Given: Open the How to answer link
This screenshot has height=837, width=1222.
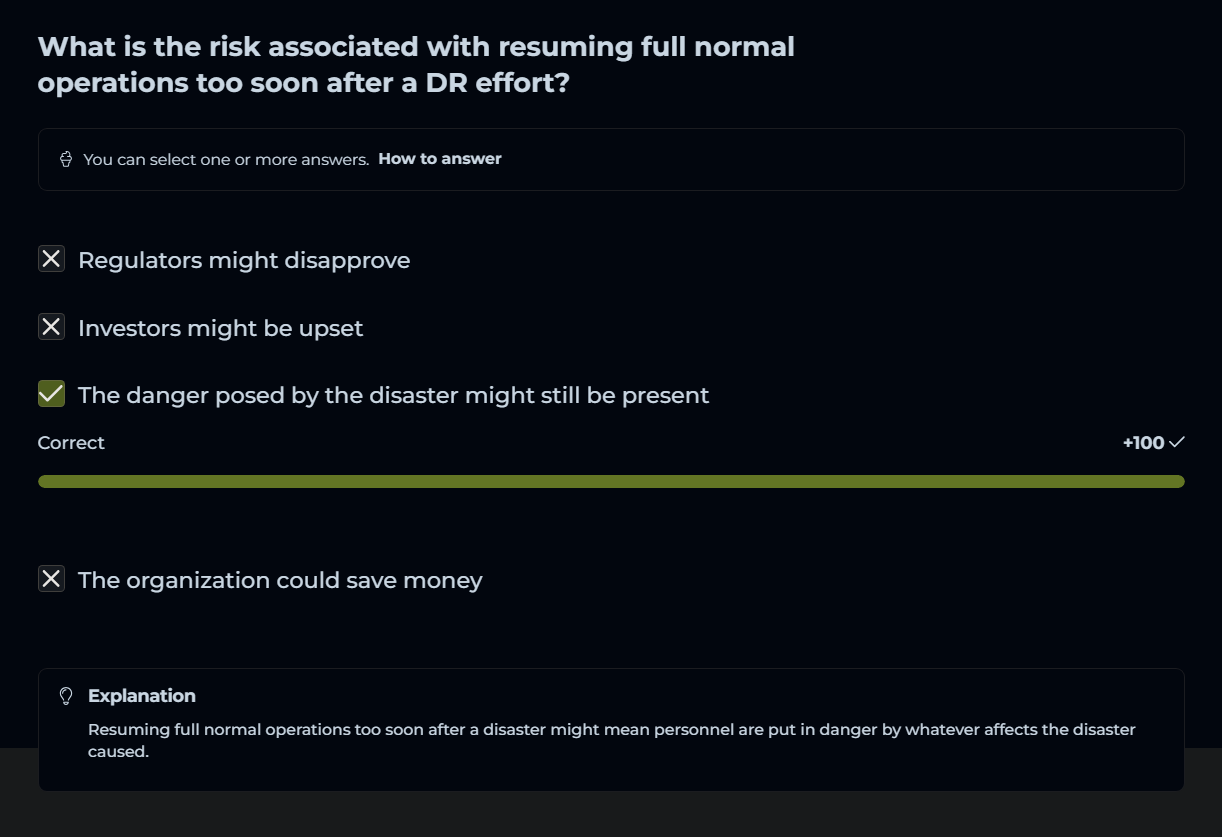Looking at the screenshot, I should point(439,159).
